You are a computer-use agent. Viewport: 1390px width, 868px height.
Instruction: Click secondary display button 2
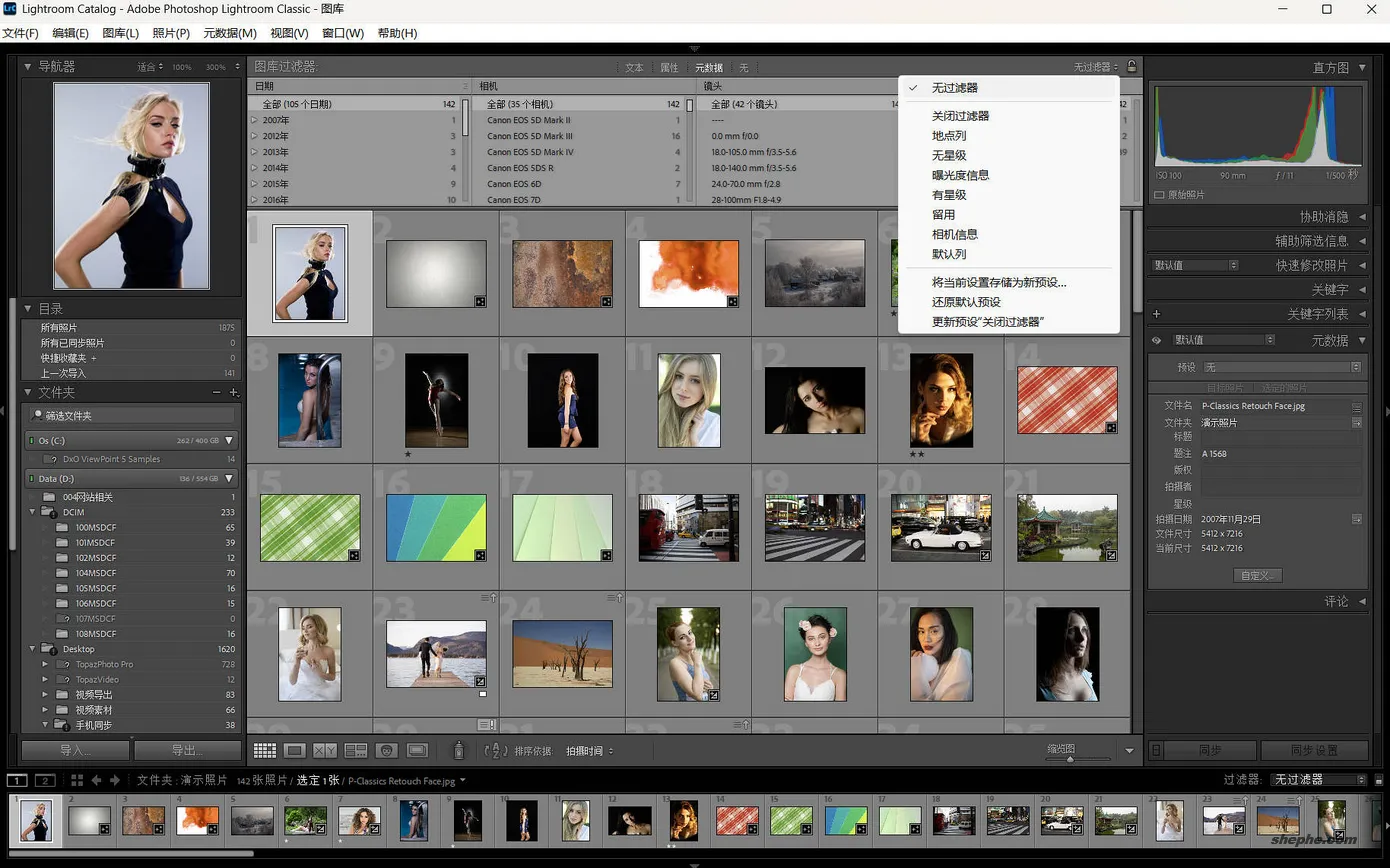pos(45,780)
